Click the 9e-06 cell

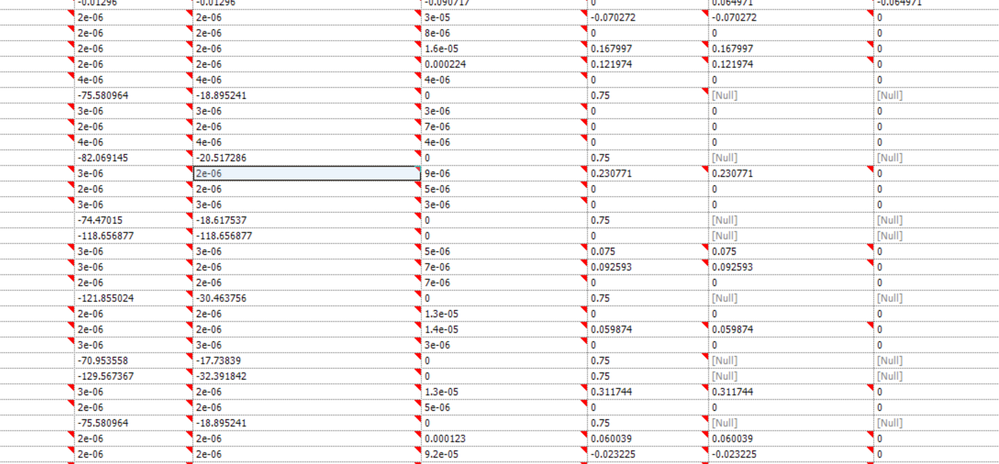504,173
